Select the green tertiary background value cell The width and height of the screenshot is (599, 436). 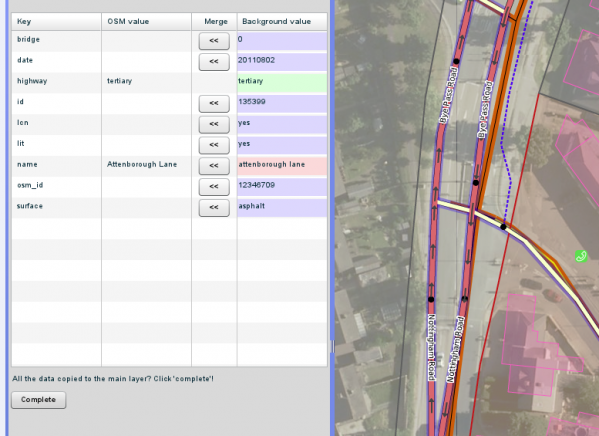pyautogui.click(x=282, y=83)
